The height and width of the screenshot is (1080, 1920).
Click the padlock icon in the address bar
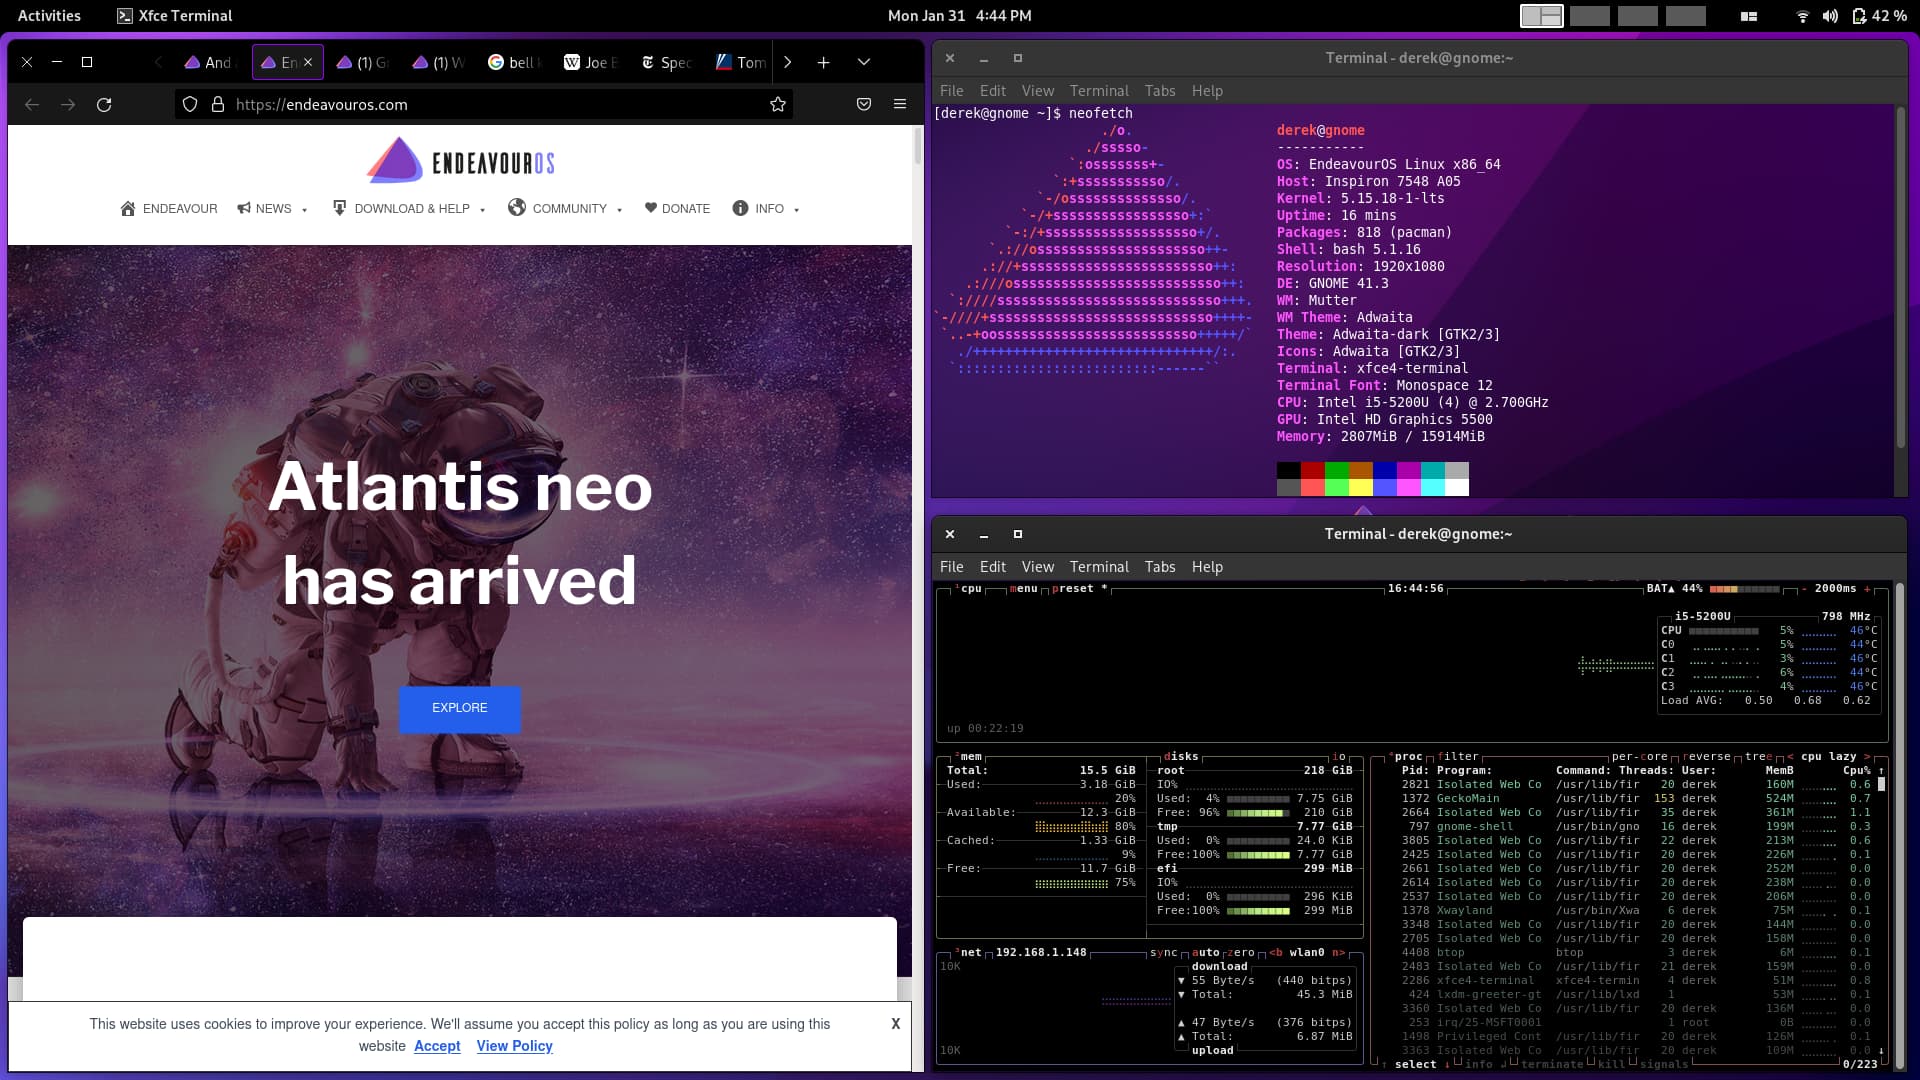tap(218, 104)
